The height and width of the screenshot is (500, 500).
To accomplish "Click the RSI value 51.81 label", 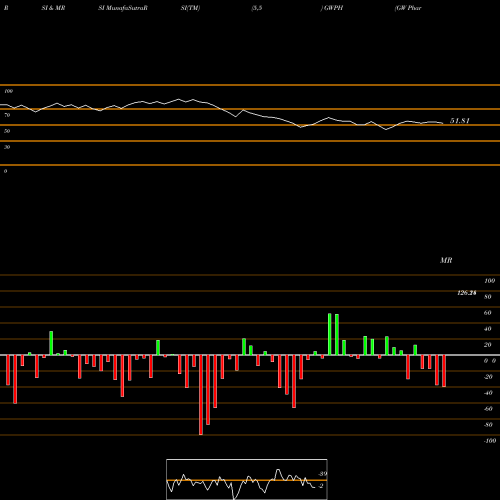I will 460,121.
